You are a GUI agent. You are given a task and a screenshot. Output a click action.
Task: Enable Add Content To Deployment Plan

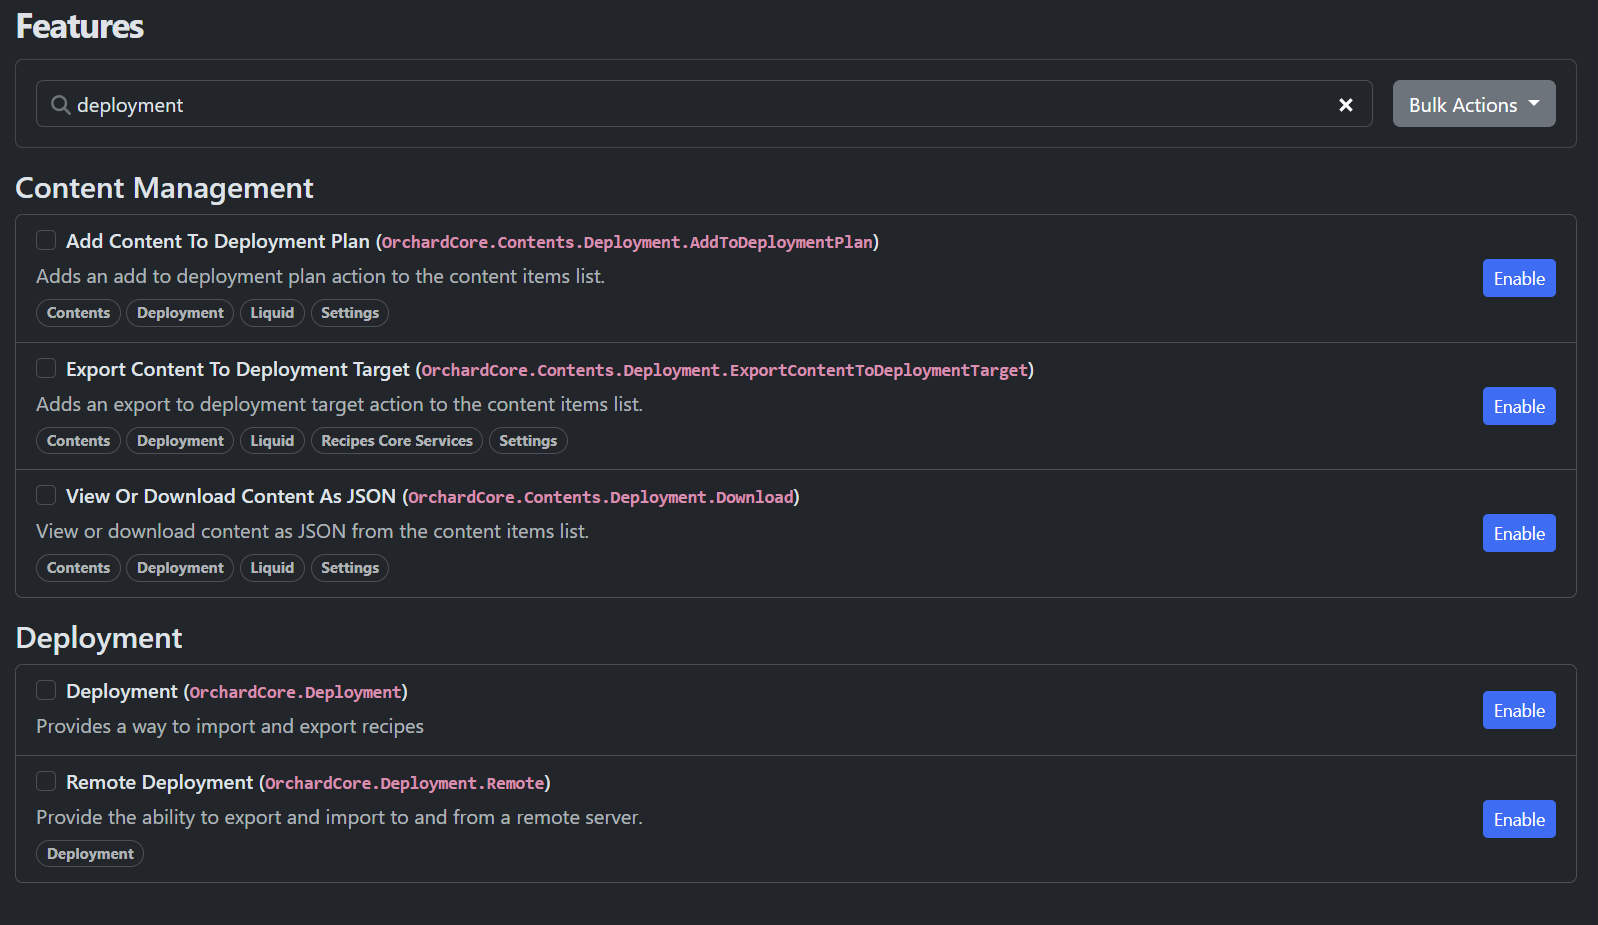point(1519,278)
